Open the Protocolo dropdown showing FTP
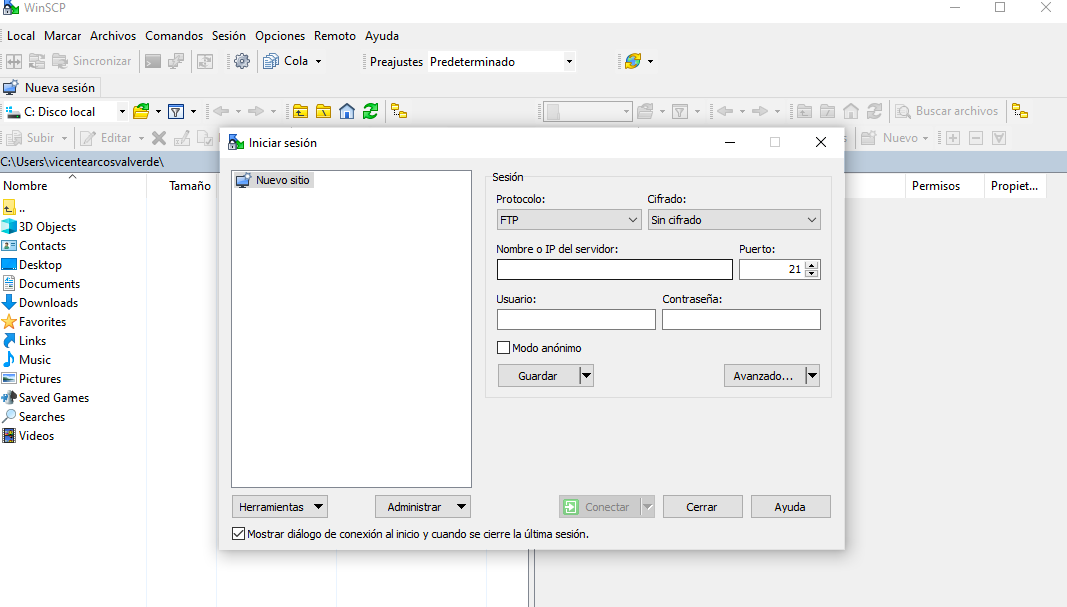1067x607 pixels. pos(568,219)
